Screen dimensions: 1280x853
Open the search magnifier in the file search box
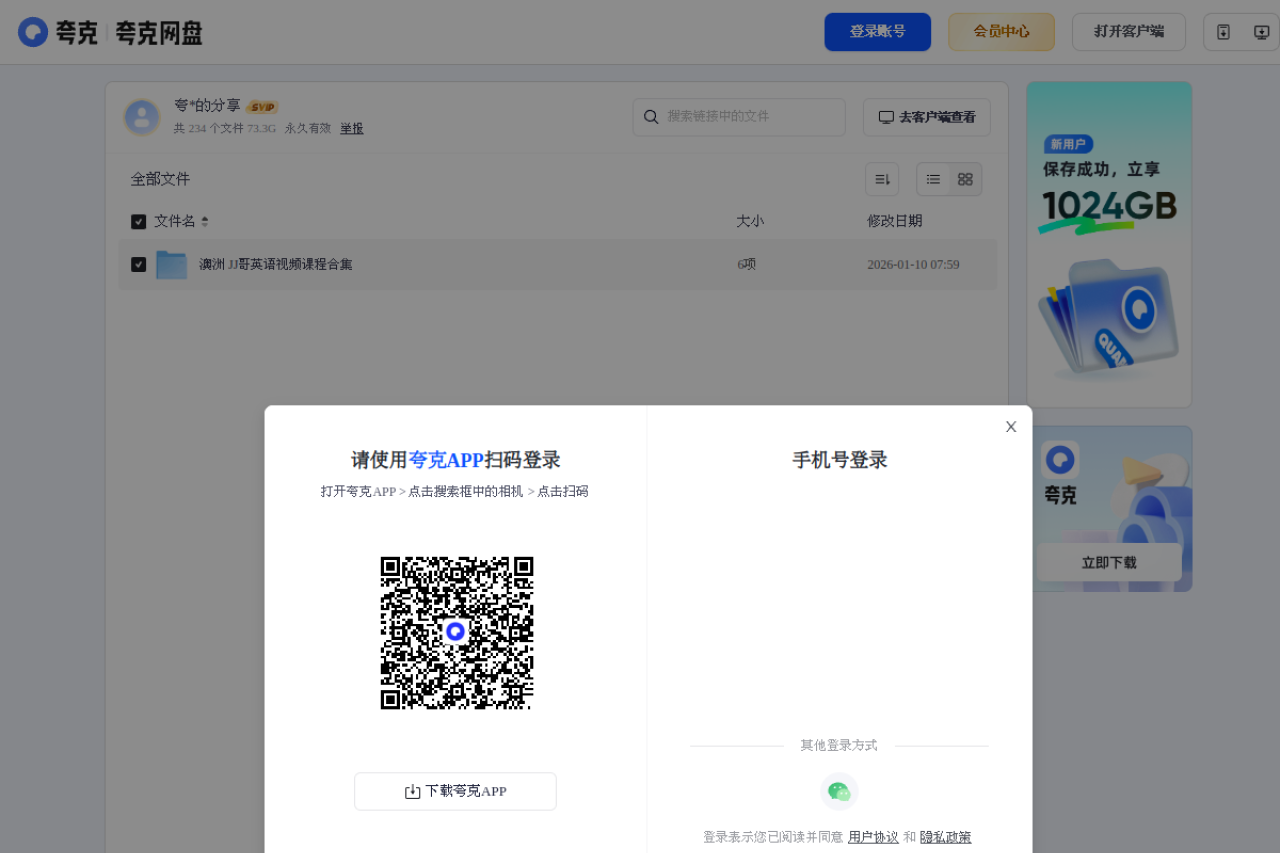click(x=651, y=117)
